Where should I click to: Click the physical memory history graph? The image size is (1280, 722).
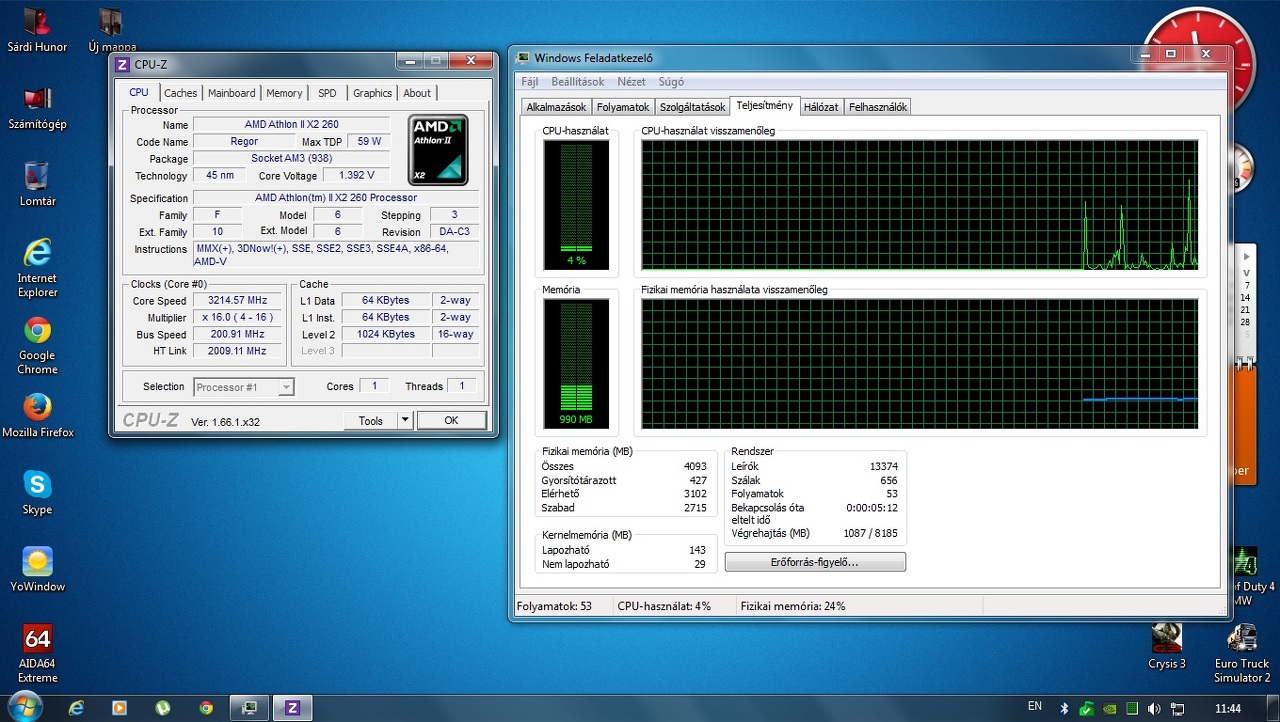pyautogui.click(x=919, y=364)
